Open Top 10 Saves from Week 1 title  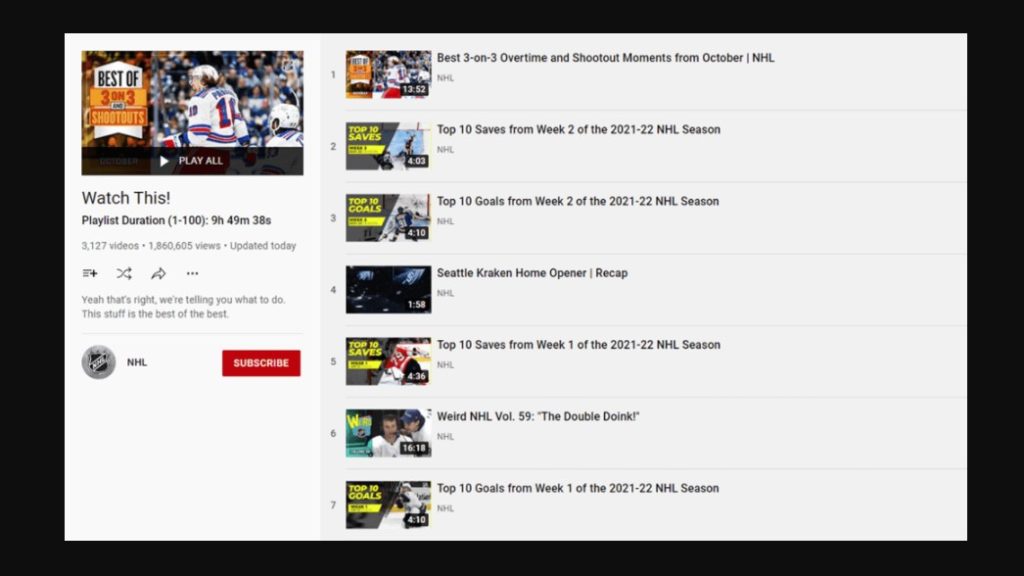click(579, 345)
